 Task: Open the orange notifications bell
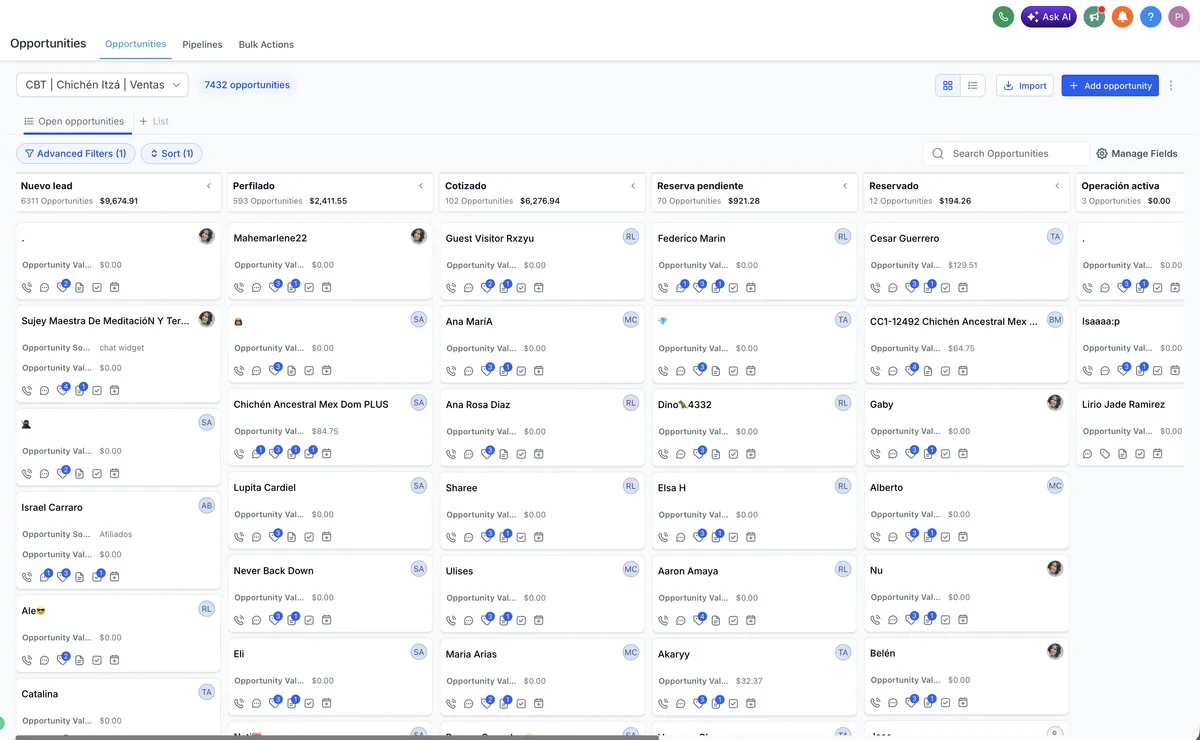[1122, 17]
